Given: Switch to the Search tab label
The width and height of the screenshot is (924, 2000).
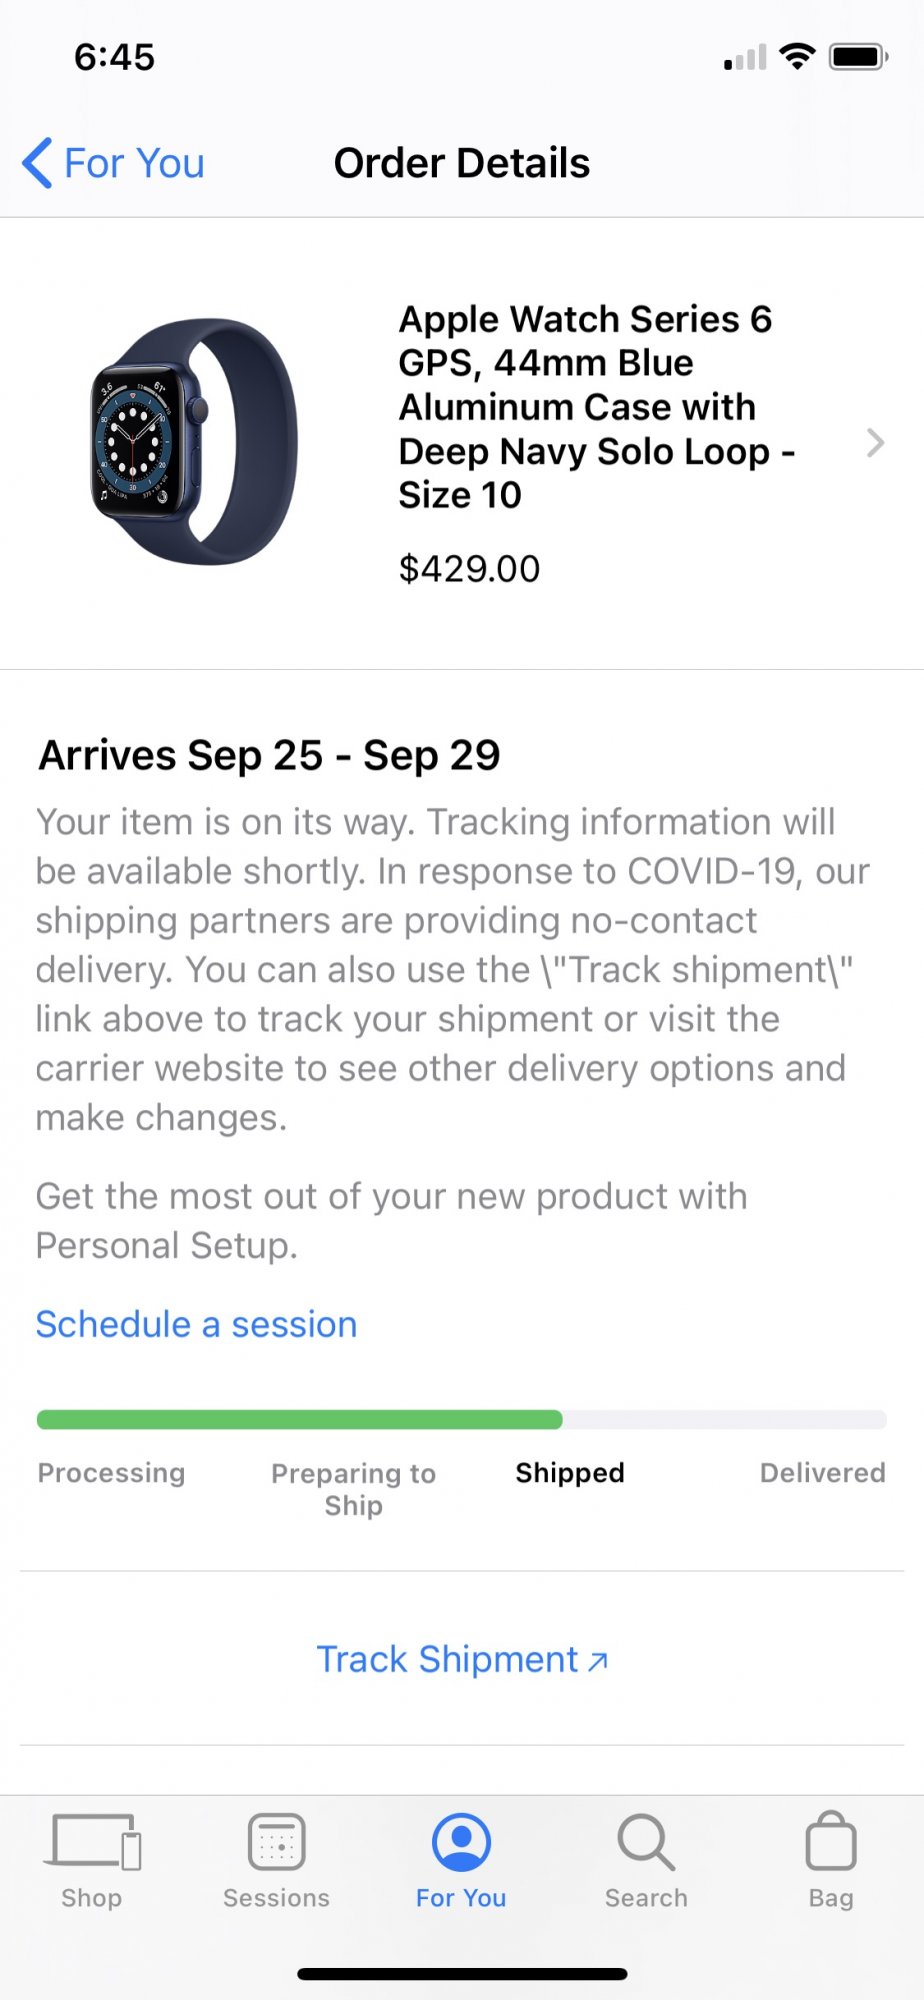Looking at the screenshot, I should tap(646, 1898).
